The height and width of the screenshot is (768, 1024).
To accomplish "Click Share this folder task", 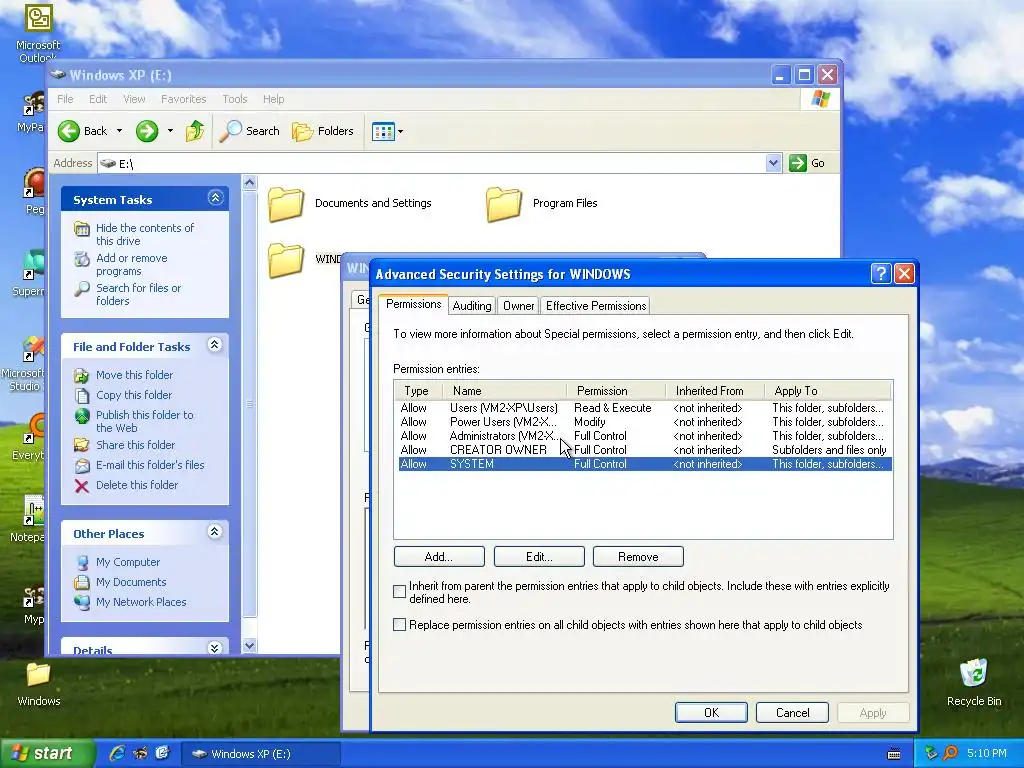I will pyautogui.click(x=135, y=445).
